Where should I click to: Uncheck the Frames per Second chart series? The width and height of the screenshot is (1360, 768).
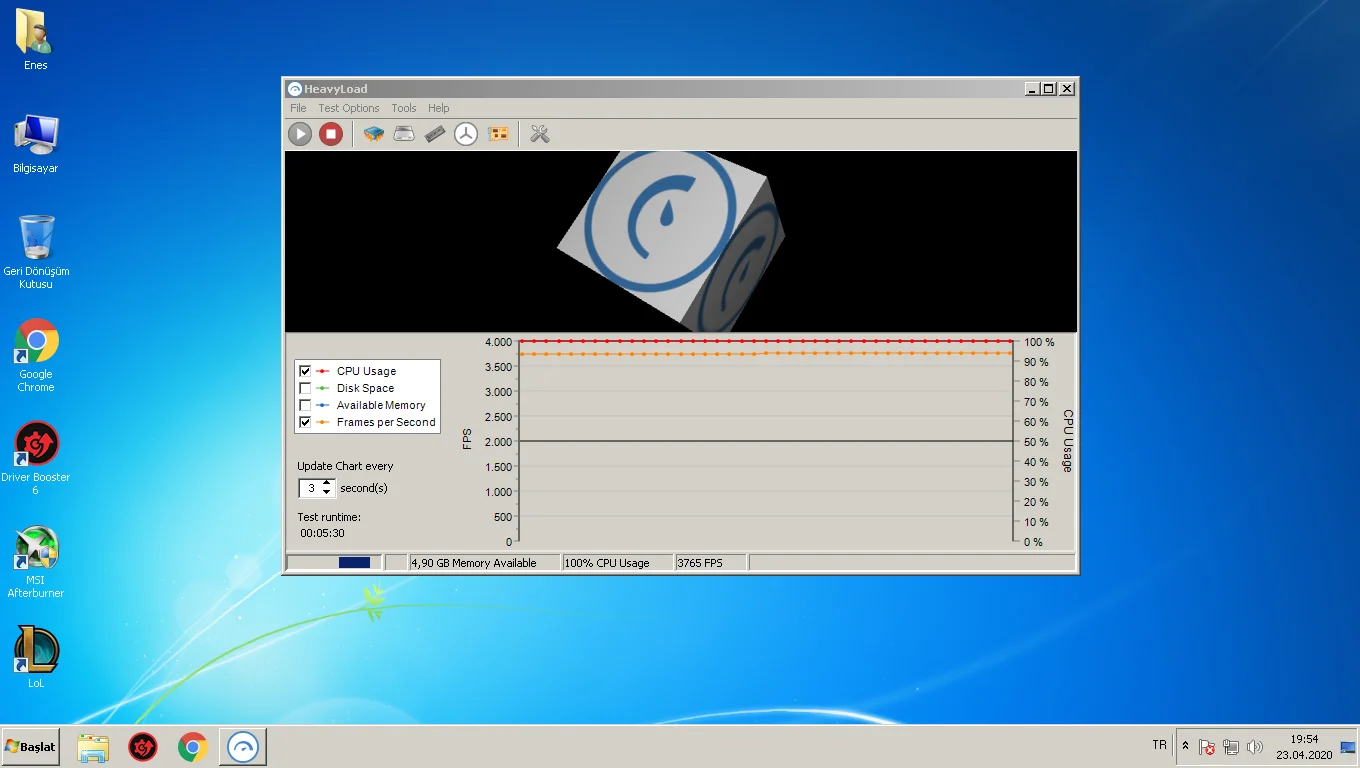pos(305,422)
